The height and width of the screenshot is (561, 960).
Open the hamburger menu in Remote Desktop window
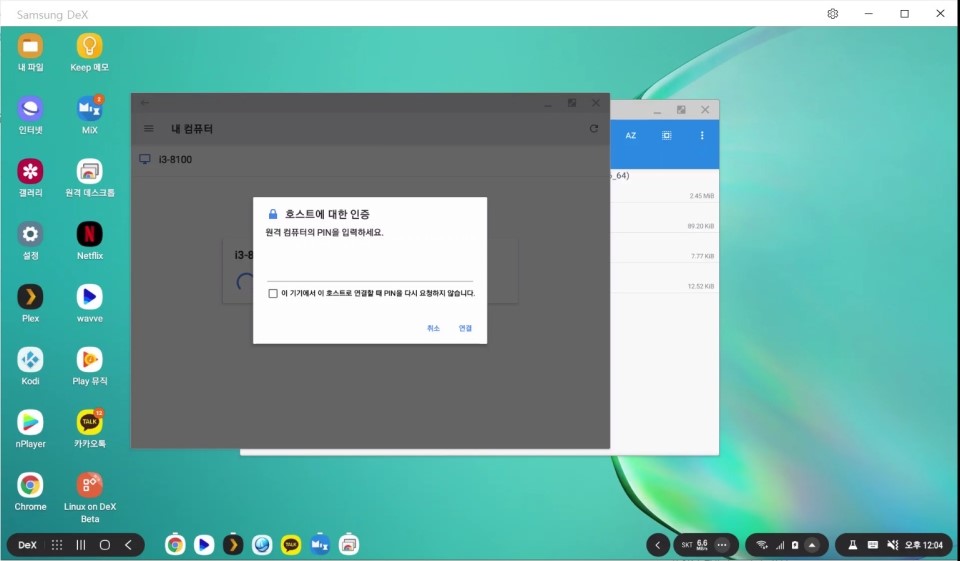click(x=149, y=129)
